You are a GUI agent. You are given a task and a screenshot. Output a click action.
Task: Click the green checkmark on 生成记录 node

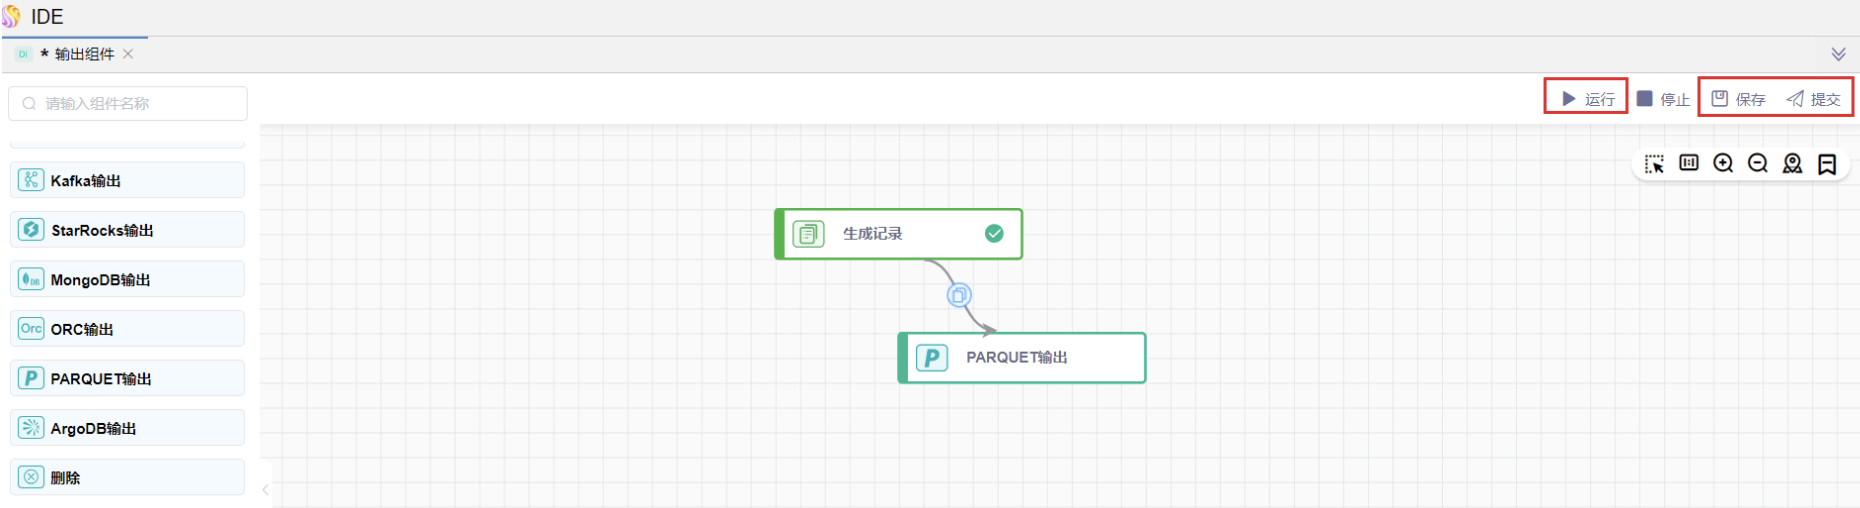[x=994, y=233]
